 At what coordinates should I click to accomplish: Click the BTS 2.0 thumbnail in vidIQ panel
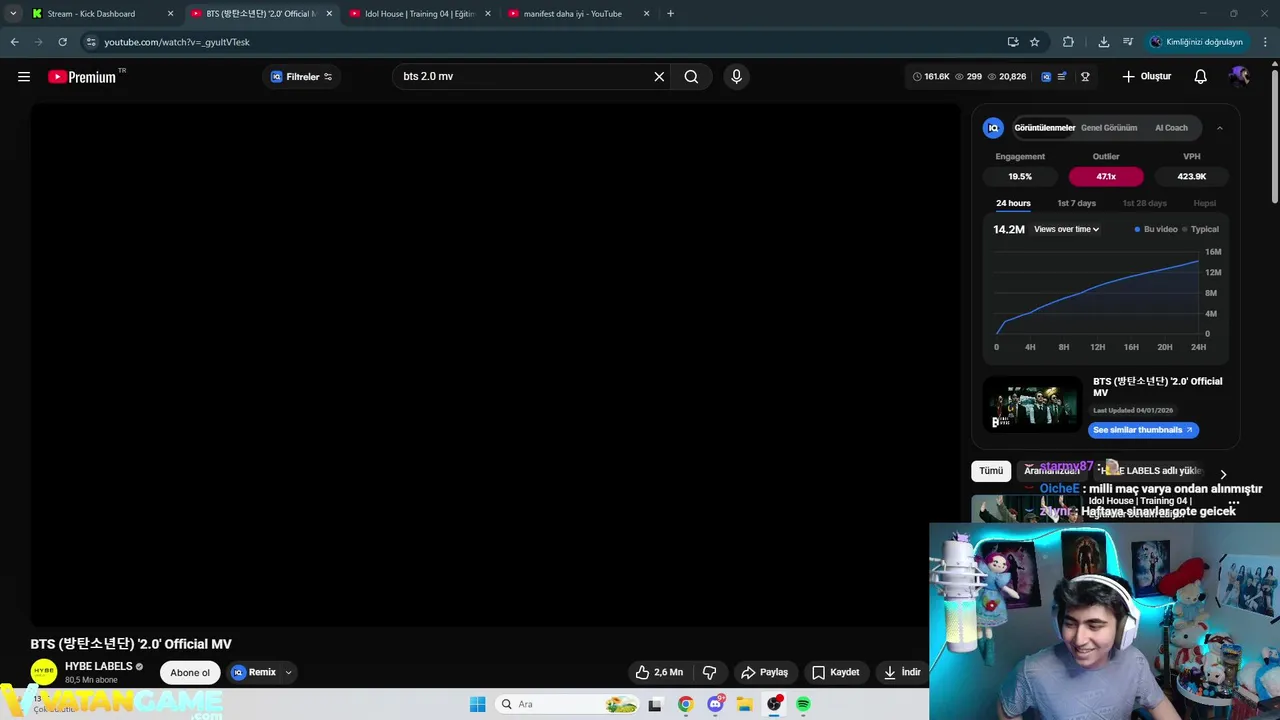pyautogui.click(x=1033, y=403)
